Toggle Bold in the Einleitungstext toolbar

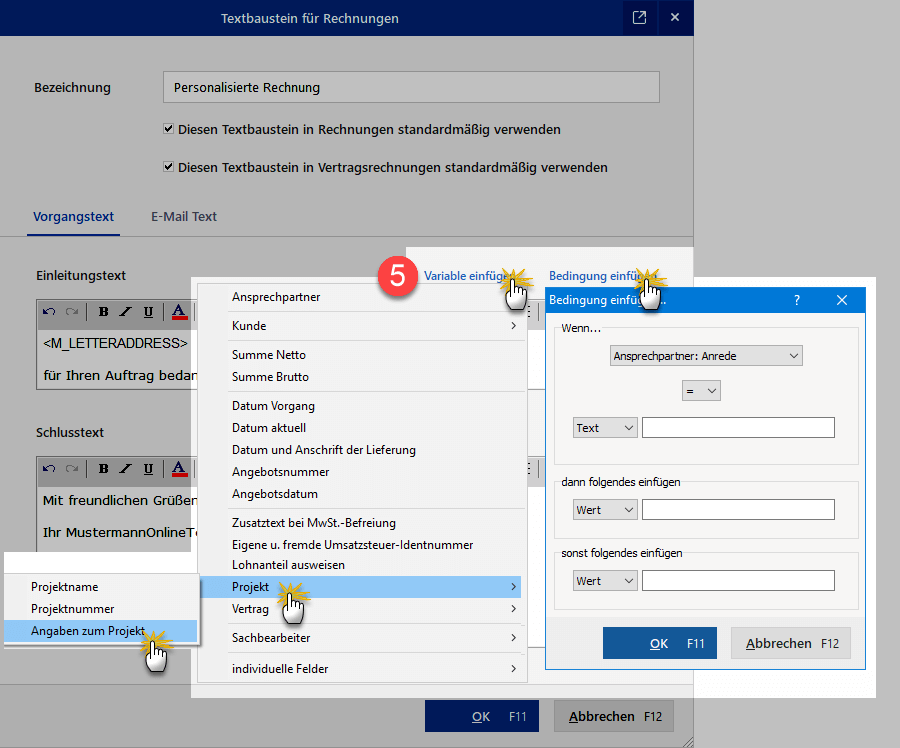(x=103, y=312)
